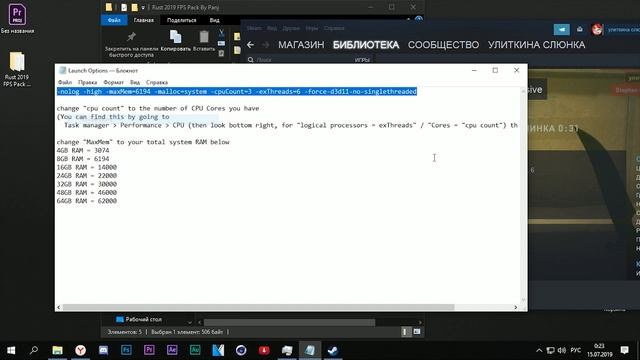Open Windows notification center
Screen dimensions: 640x360
click(x=624, y=350)
